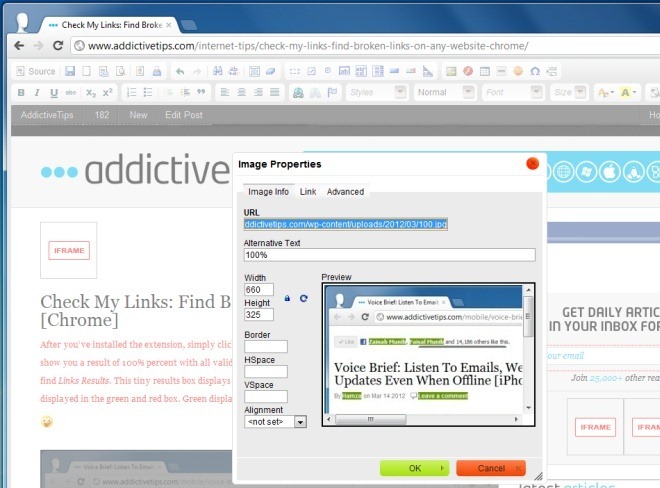Screen dimensions: 660x488
Task: Open the Size dropdown
Action: 569,92
